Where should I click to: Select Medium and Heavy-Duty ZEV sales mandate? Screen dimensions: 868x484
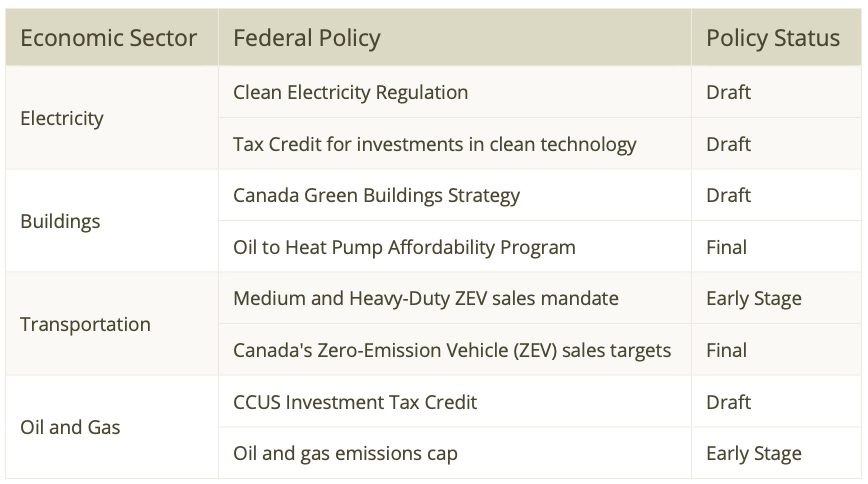[x=426, y=298]
